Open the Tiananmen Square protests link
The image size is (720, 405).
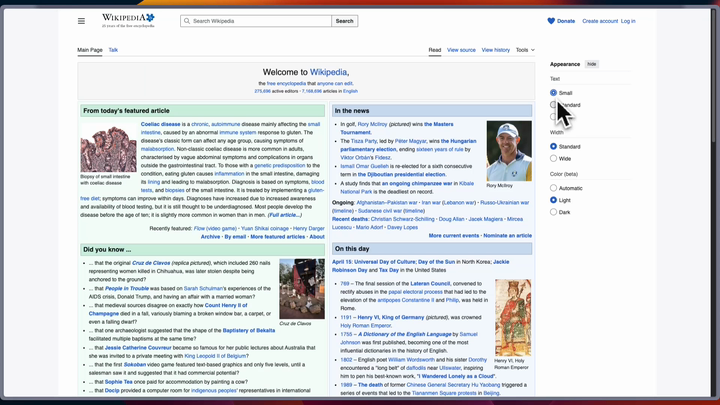[444, 393]
